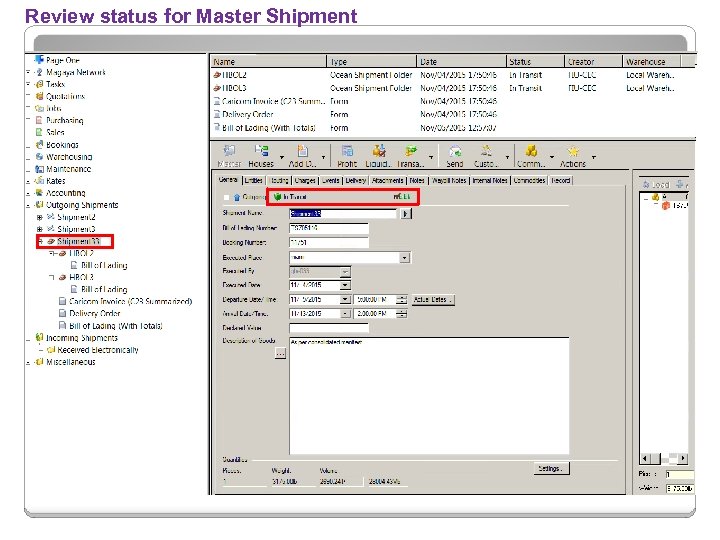Collapse the Outgoing Shipments tree node
Image resolution: width=720 pixels, height=540 pixels.
28,205
